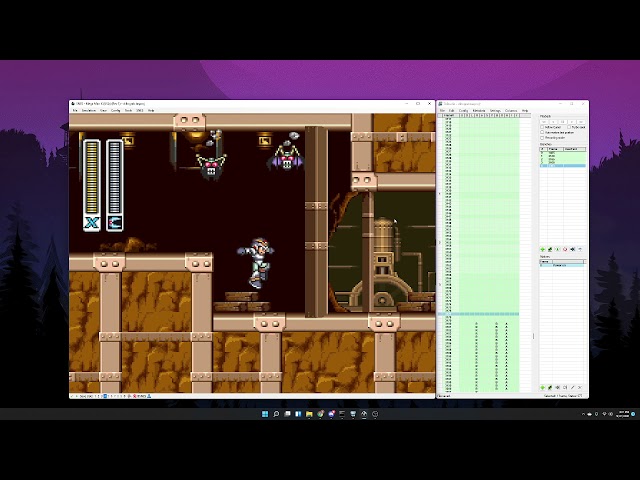This screenshot has width=640, height=480.
Task: Click the red update branch icon
Action: click(565, 249)
